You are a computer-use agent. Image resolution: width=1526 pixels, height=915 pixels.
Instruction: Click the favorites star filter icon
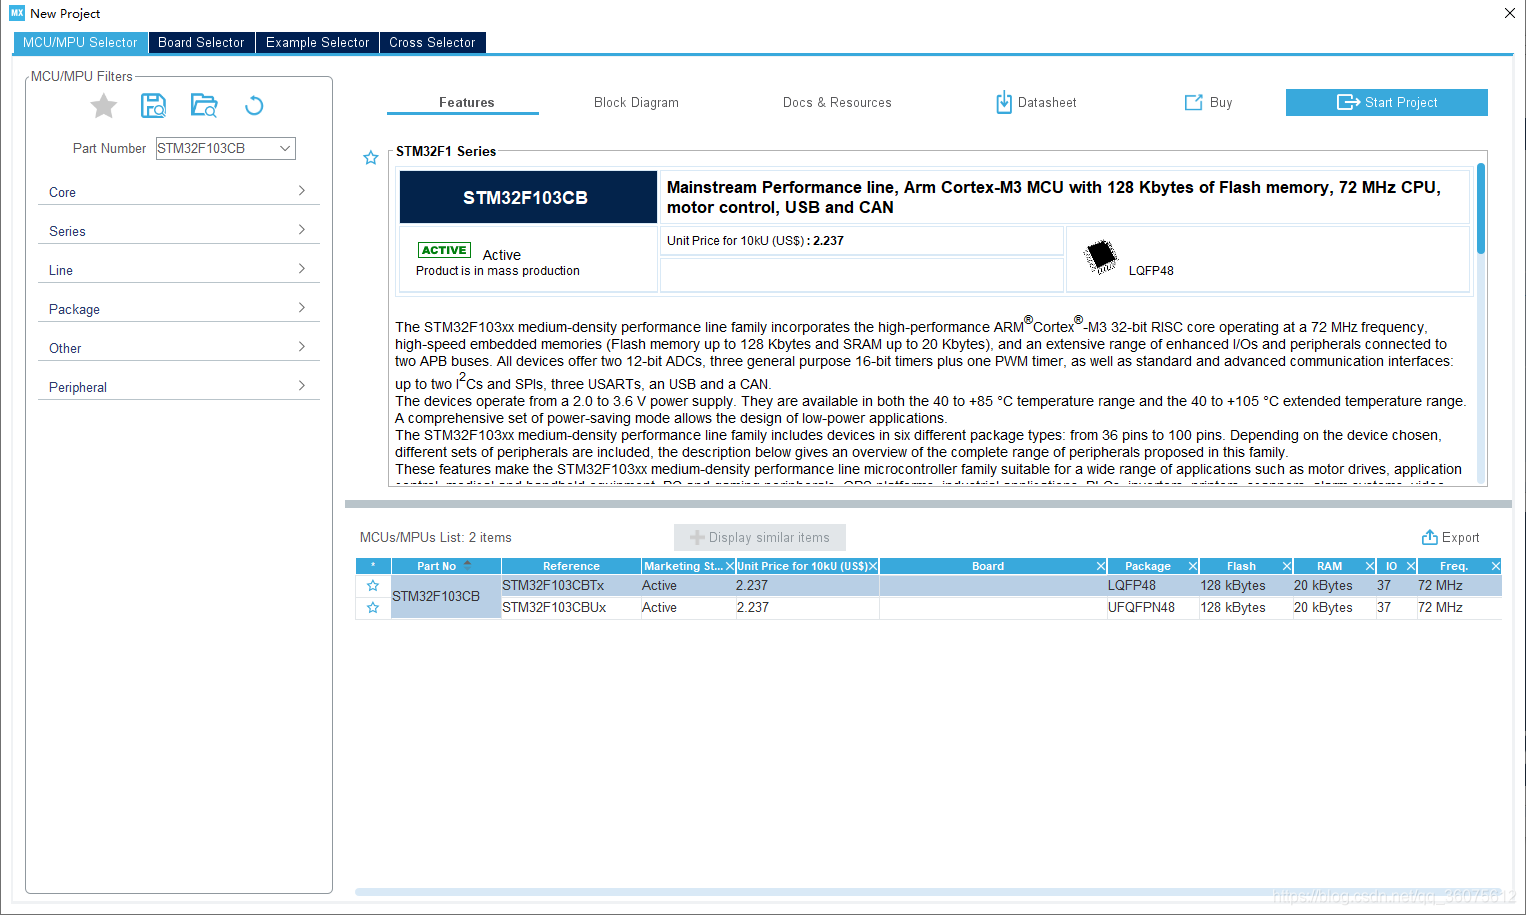pos(104,106)
